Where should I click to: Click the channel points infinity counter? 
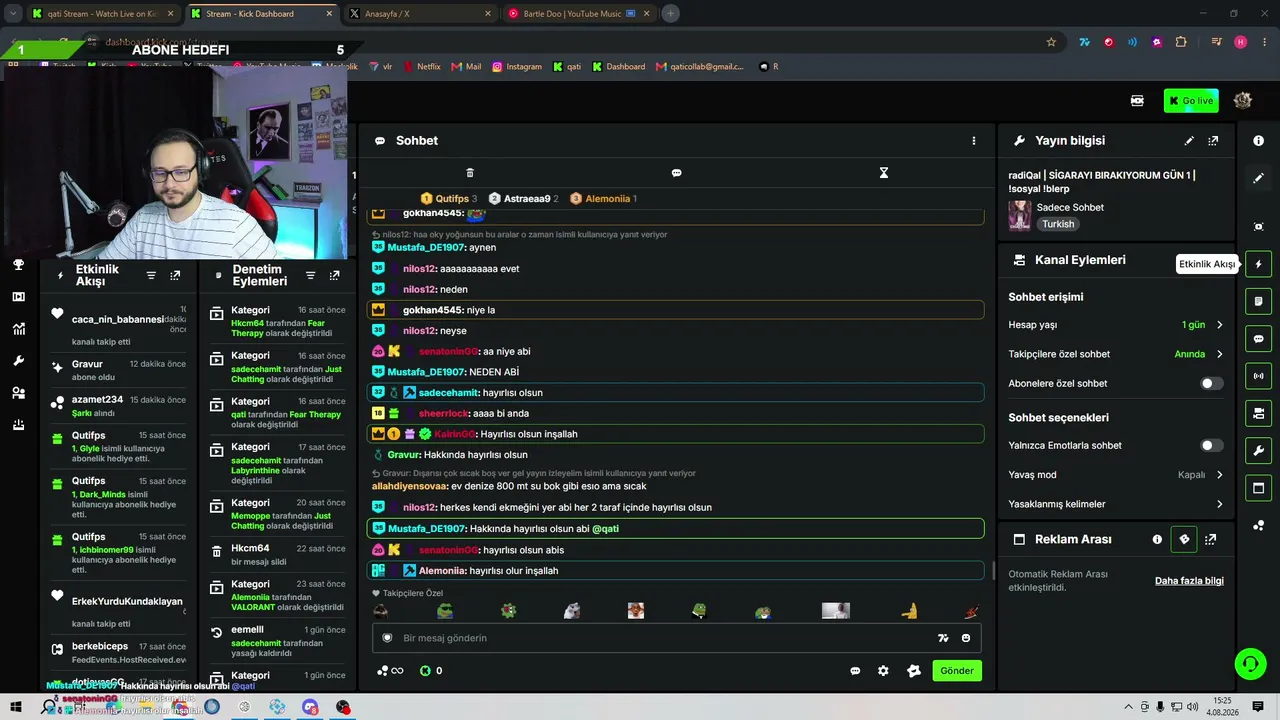click(x=390, y=671)
